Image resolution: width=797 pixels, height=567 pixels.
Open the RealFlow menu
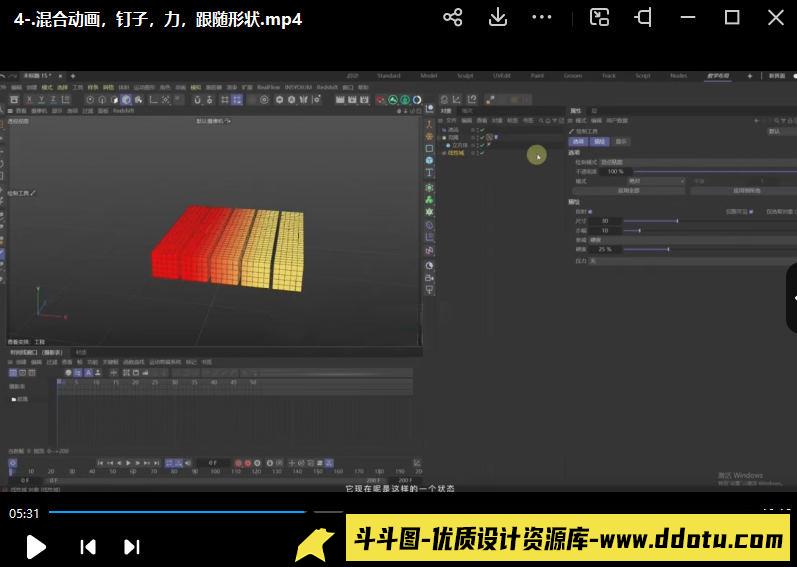click(x=268, y=87)
